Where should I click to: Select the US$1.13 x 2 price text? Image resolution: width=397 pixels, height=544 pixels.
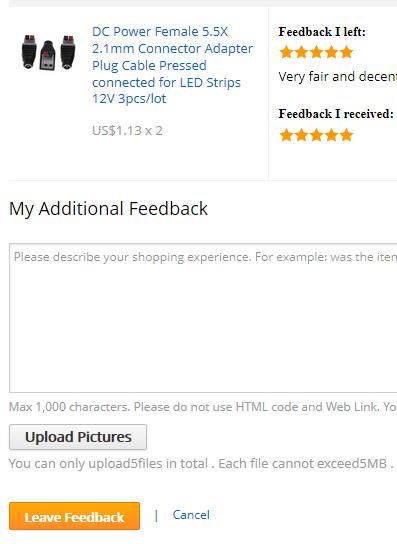[x=127, y=131]
